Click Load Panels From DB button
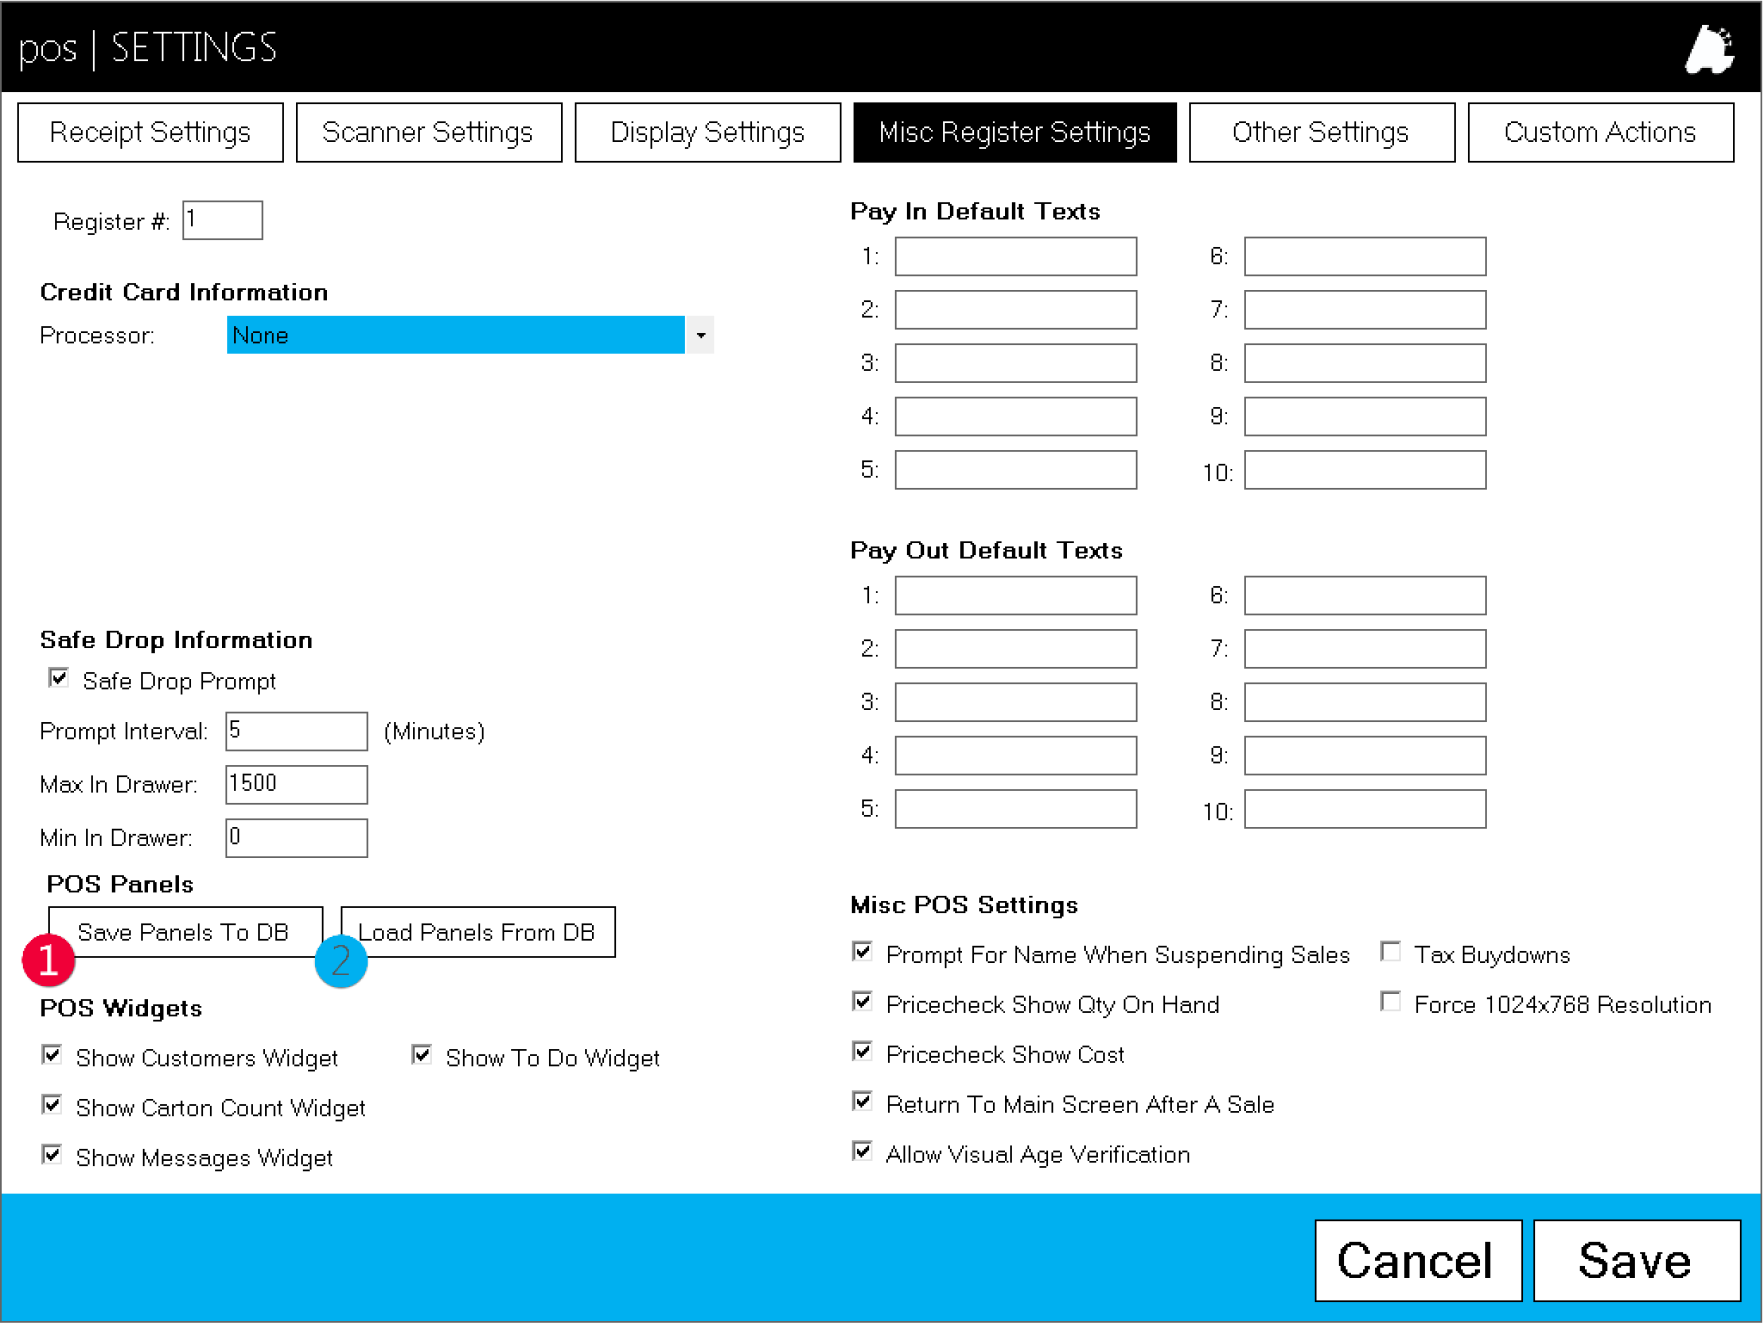Screen dimensions: 1763x1323 (477, 932)
